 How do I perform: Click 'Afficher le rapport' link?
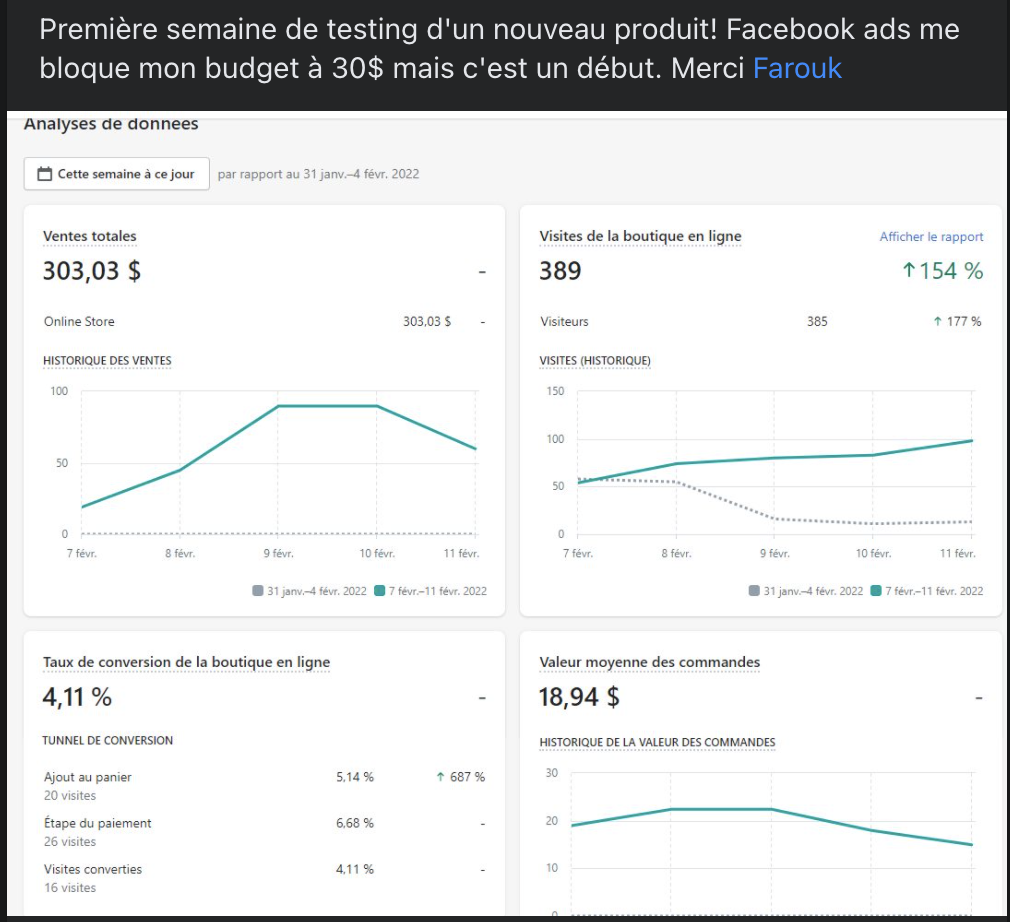point(931,237)
